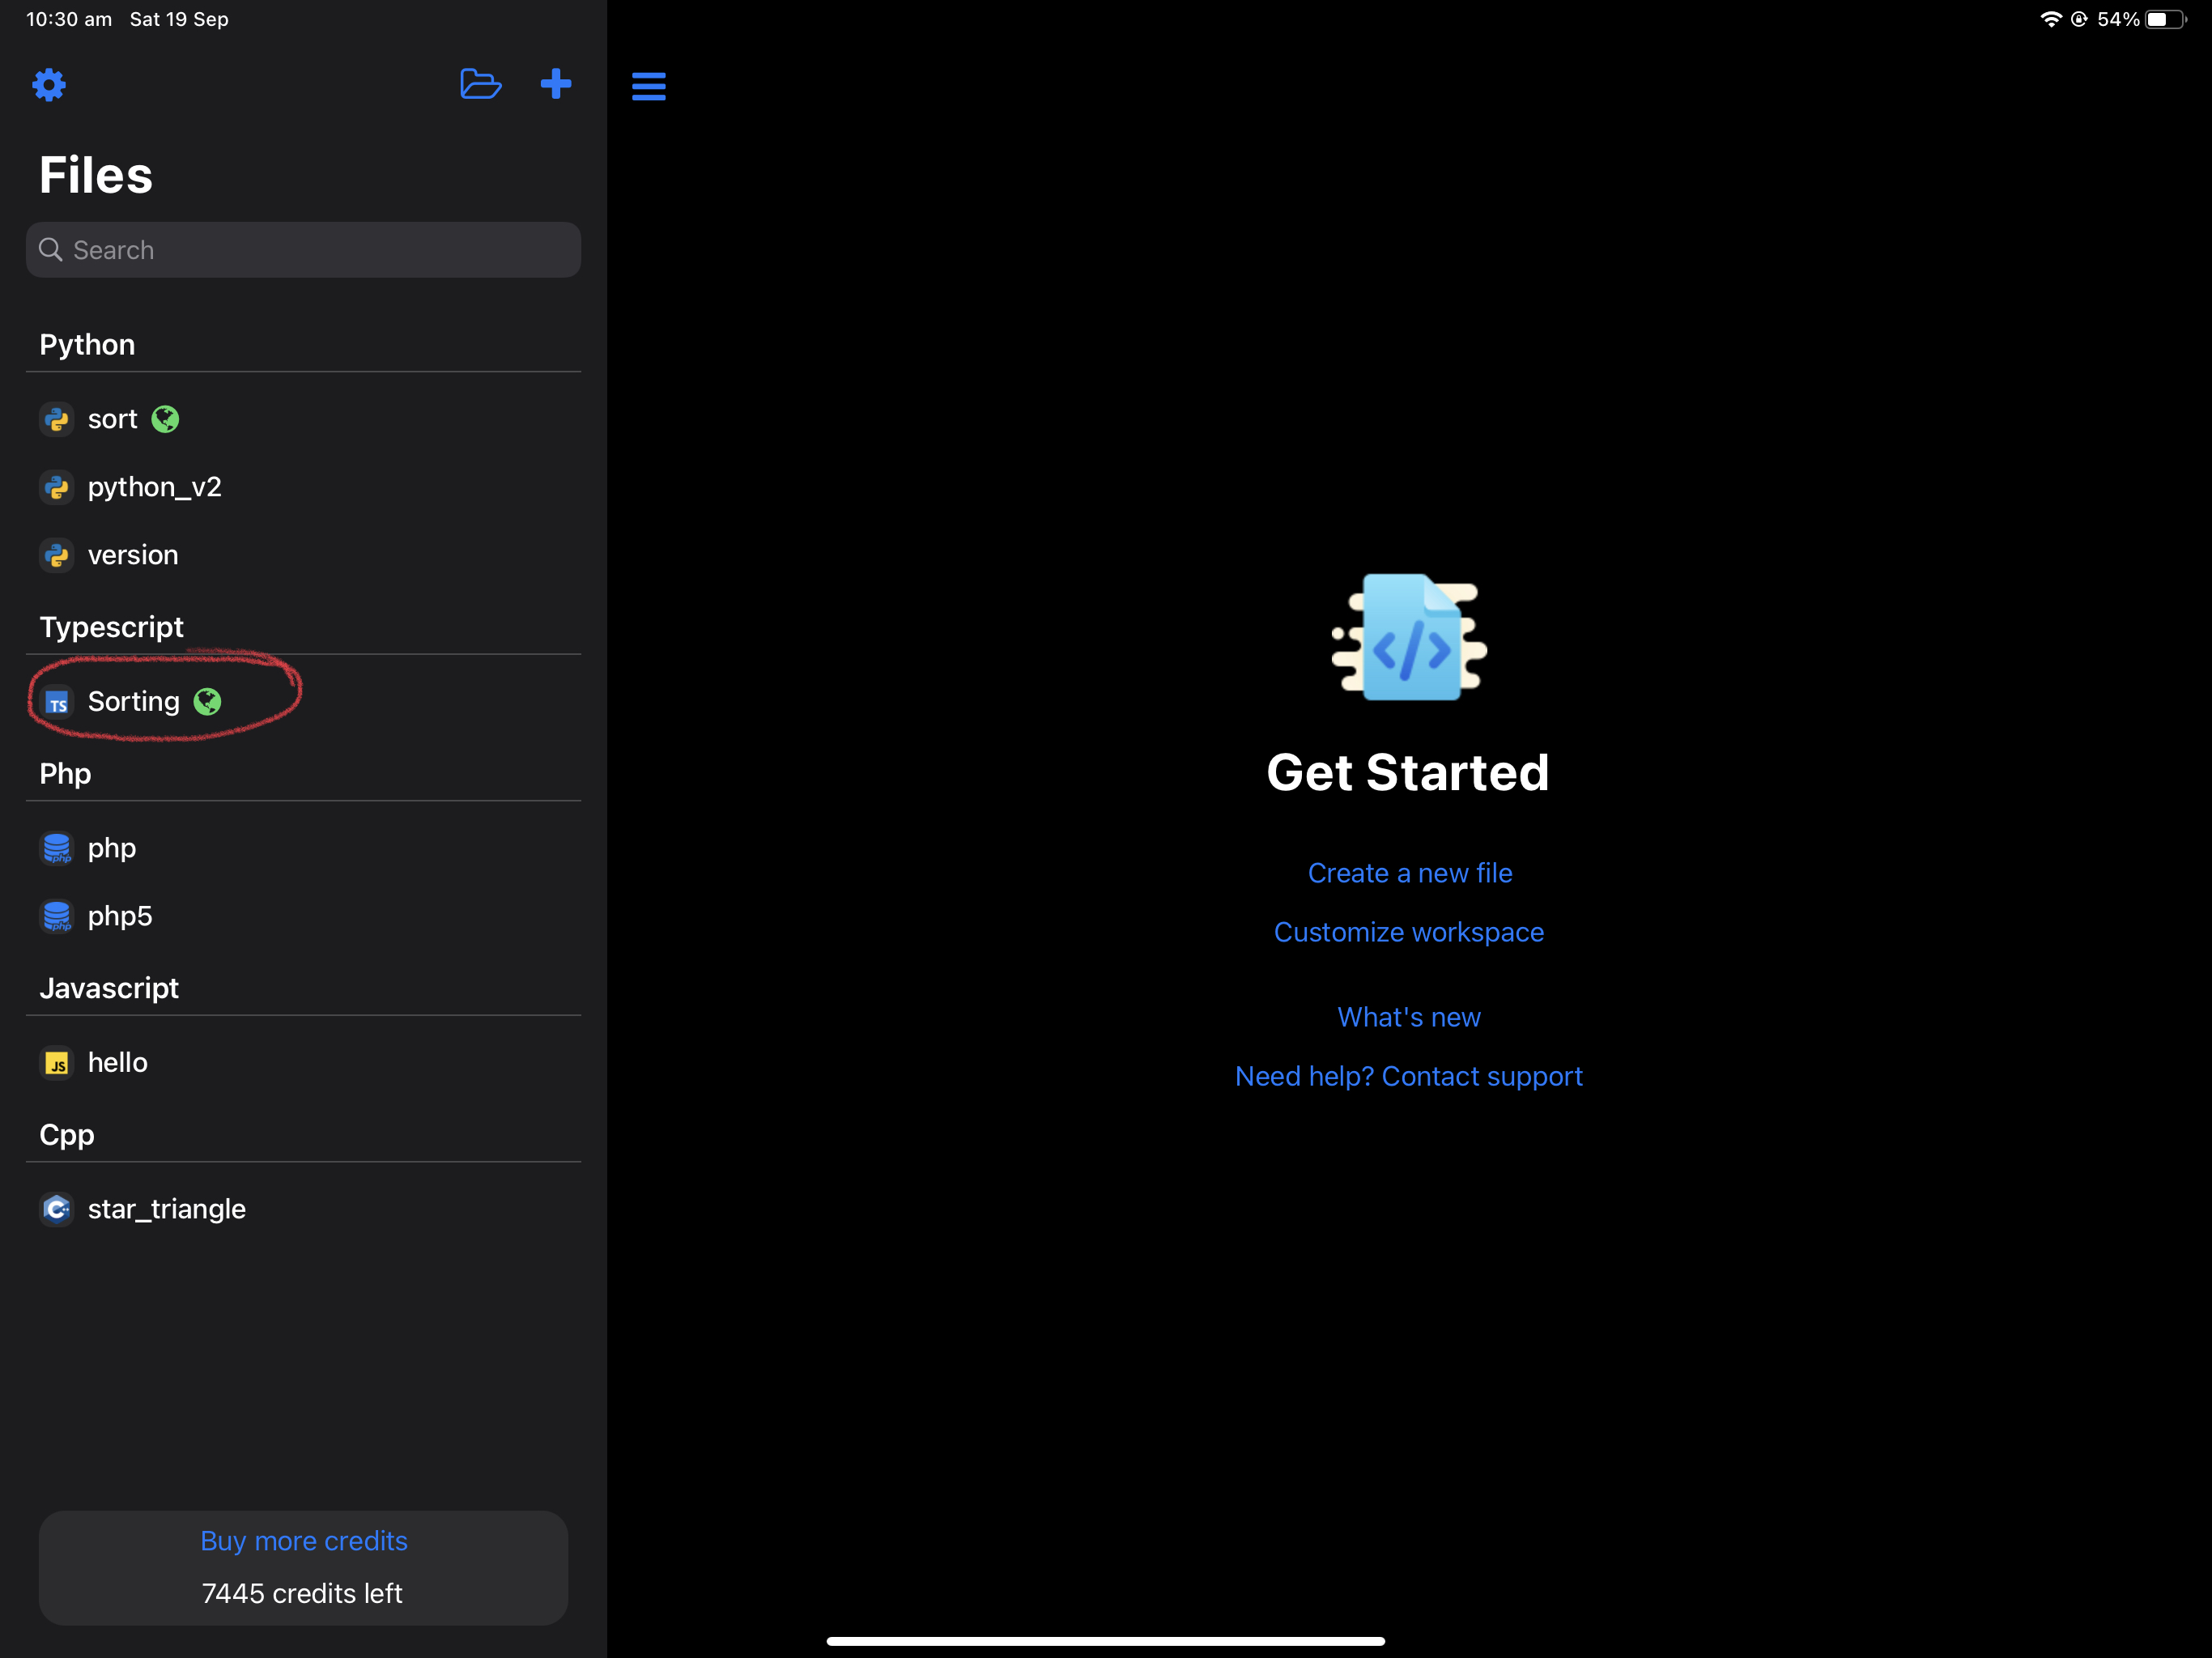Open the php file entry
Image resolution: width=2212 pixels, height=1658 pixels.
[303, 849]
